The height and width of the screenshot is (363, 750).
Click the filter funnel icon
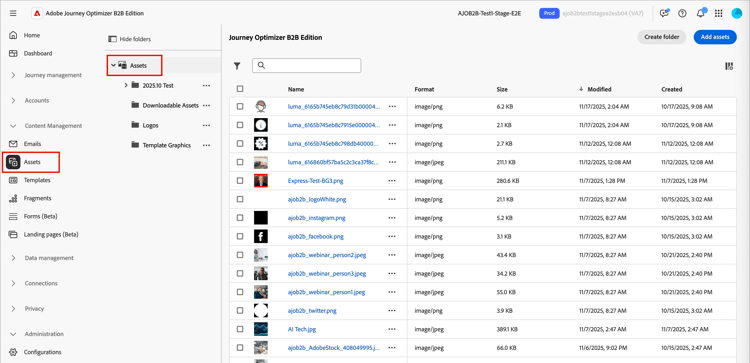(x=237, y=66)
